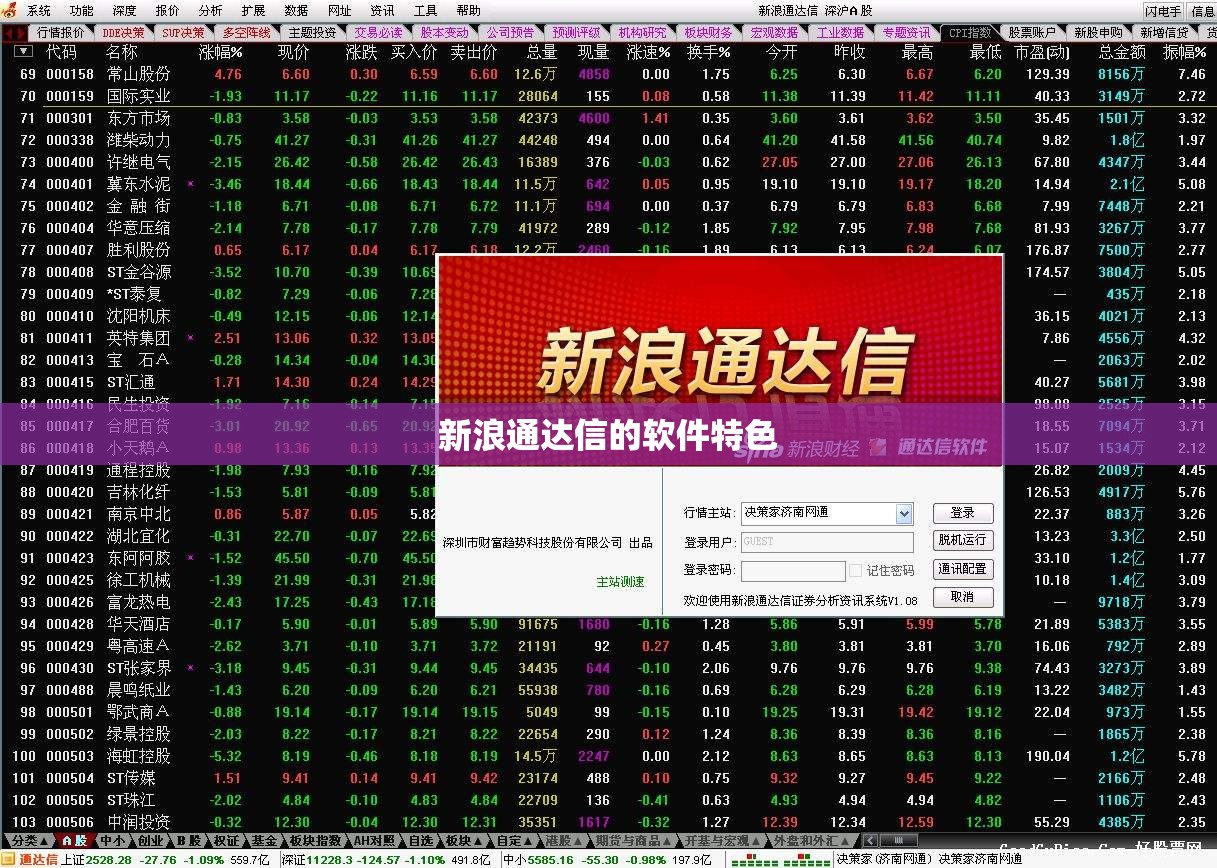Select the A股 bottom tab
Viewport: 1217px width, 868px height.
pyautogui.click(x=73, y=841)
